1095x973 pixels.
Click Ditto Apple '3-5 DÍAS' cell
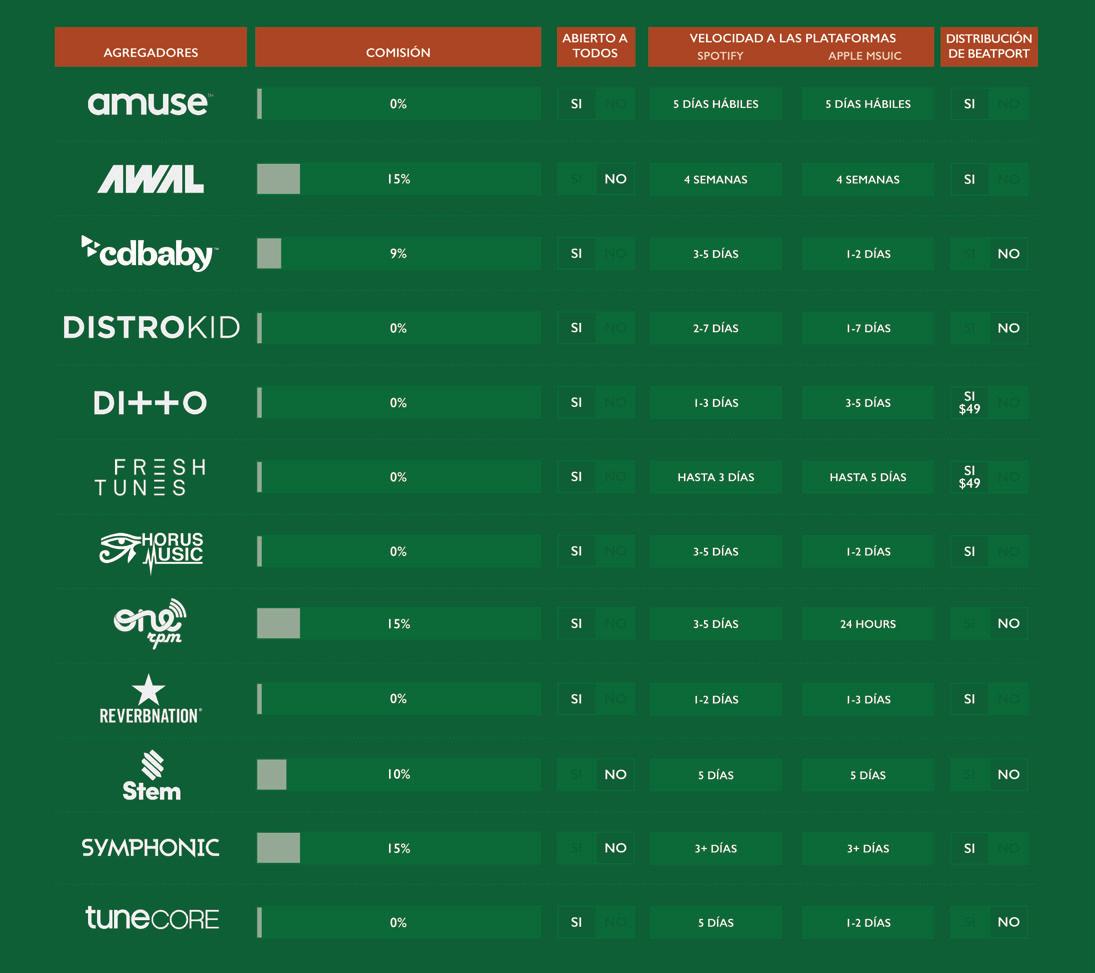[868, 402]
